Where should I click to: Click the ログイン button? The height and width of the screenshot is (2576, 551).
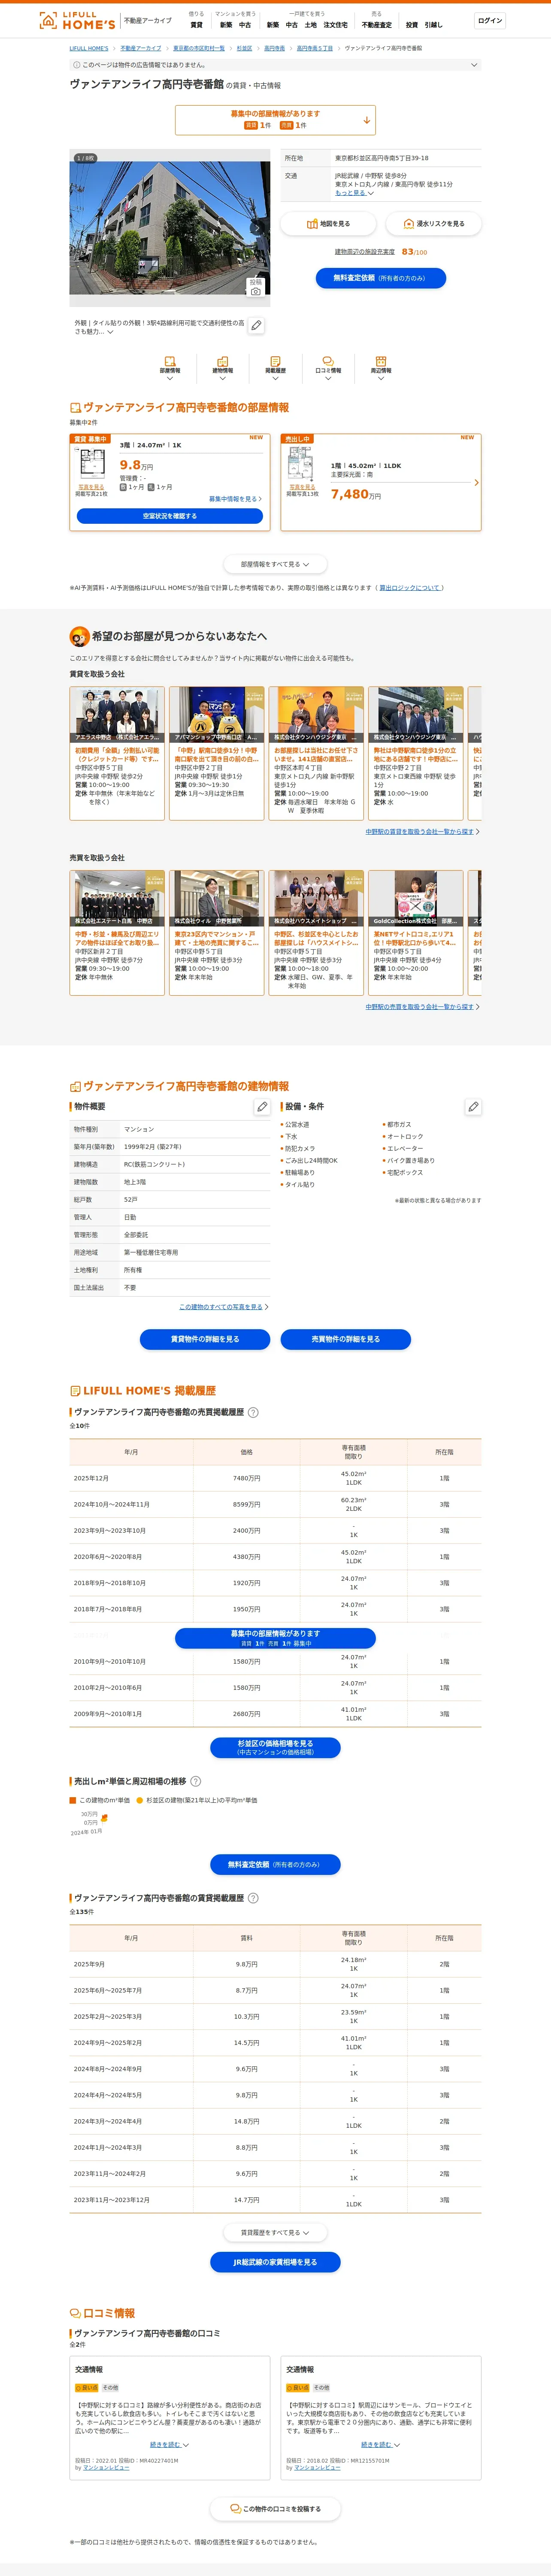click(x=490, y=21)
